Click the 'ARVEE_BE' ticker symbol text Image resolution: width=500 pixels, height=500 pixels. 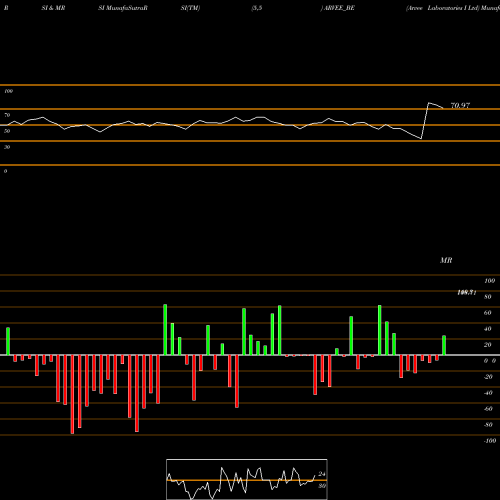[x=339, y=8]
